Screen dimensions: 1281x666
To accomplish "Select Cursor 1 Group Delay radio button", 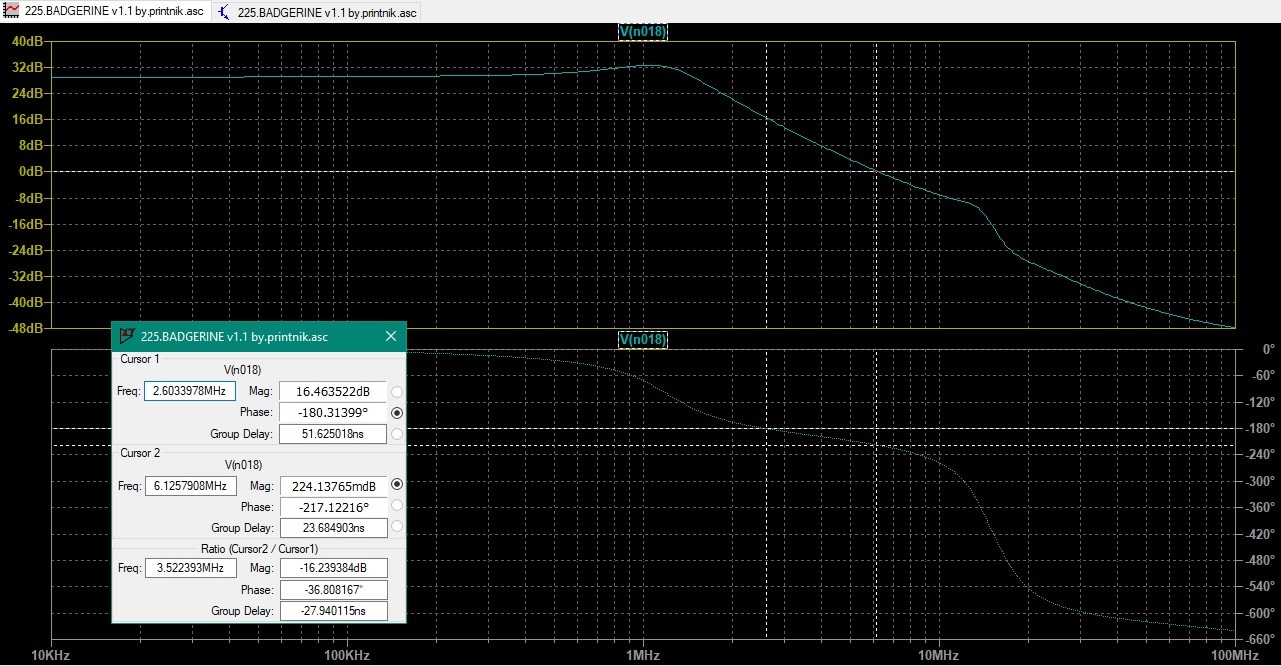I will pos(397,433).
